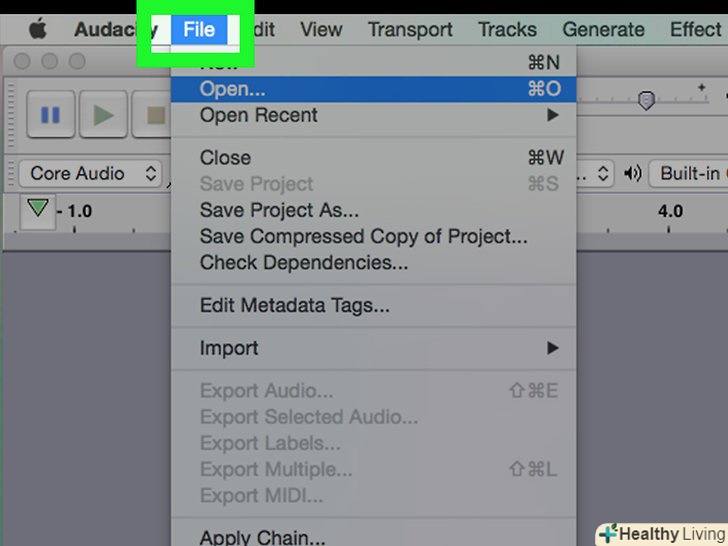
Task: Click the volume slider knob
Action: point(647,101)
